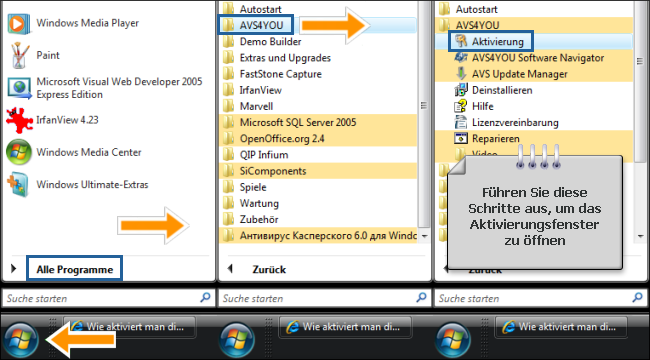Launch AVS Update Manager
This screenshot has height=360, width=650.
[x=533, y=74]
